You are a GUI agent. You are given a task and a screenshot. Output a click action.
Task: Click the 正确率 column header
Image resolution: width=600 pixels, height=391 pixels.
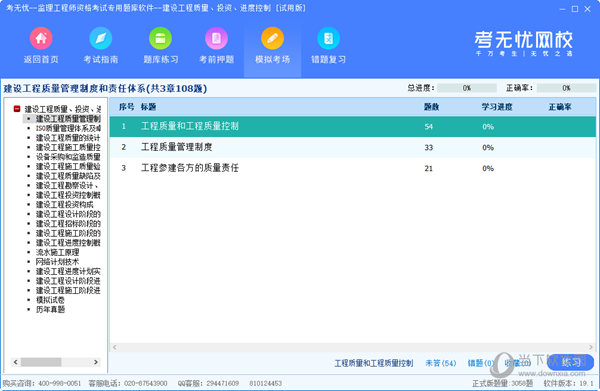560,107
